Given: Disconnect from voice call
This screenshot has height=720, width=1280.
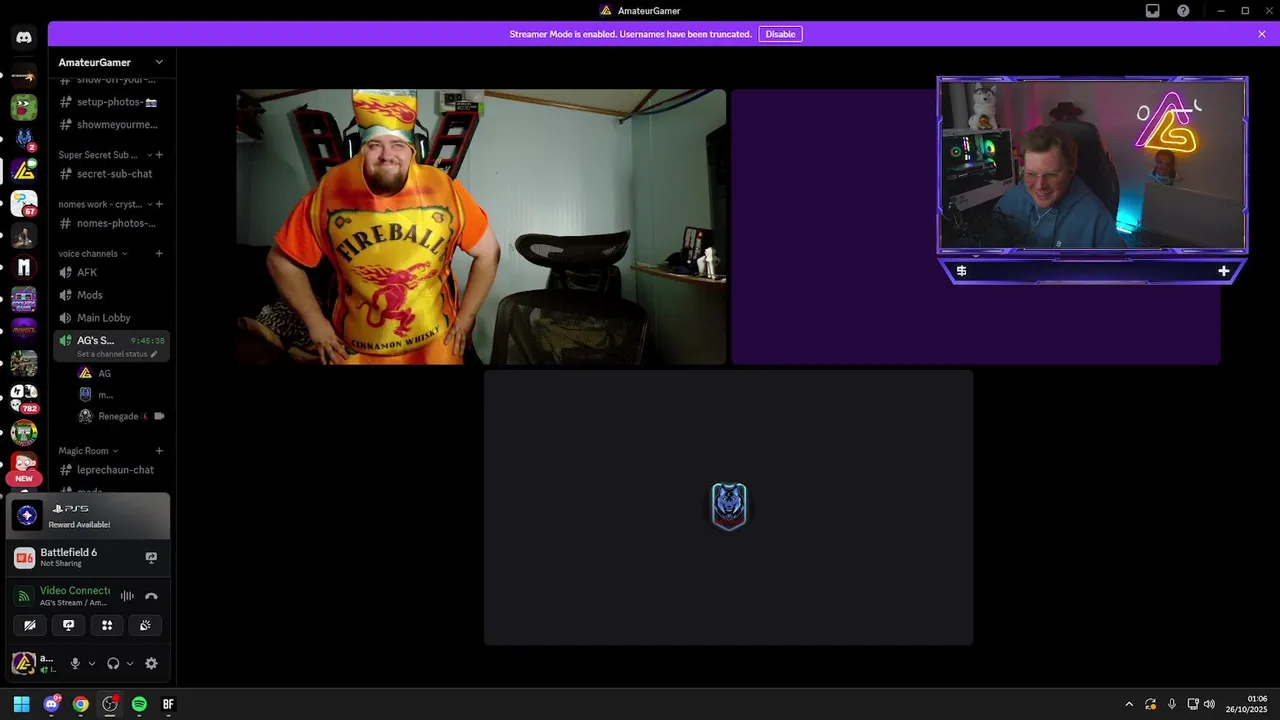Looking at the screenshot, I should pyautogui.click(x=151, y=596).
